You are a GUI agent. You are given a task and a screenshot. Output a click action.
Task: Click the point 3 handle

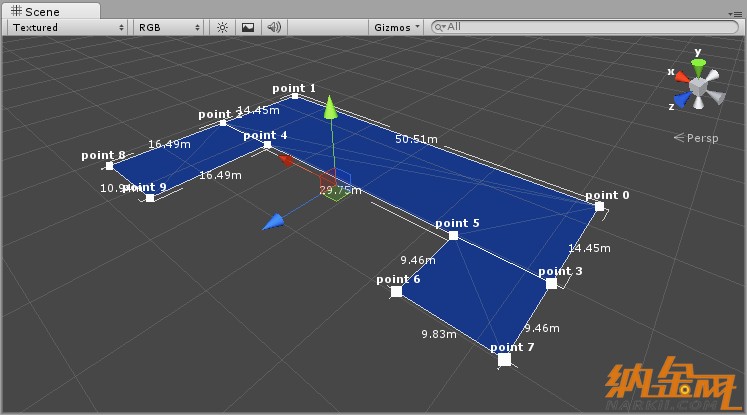551,284
